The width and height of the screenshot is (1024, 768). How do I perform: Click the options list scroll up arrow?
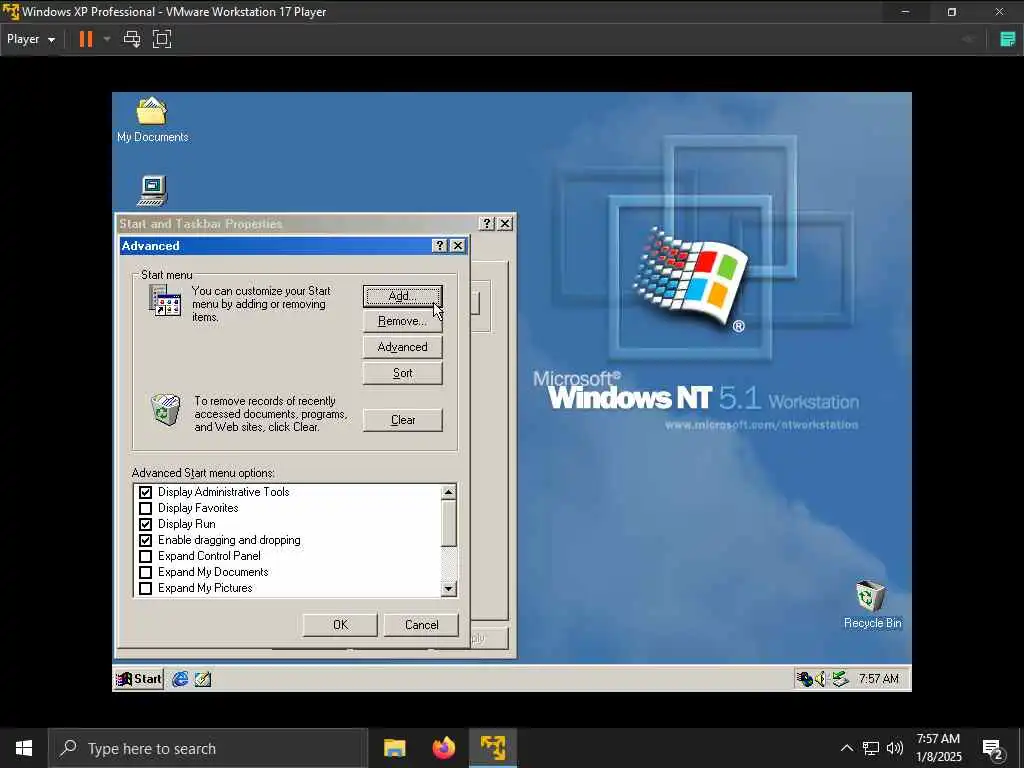click(x=449, y=492)
